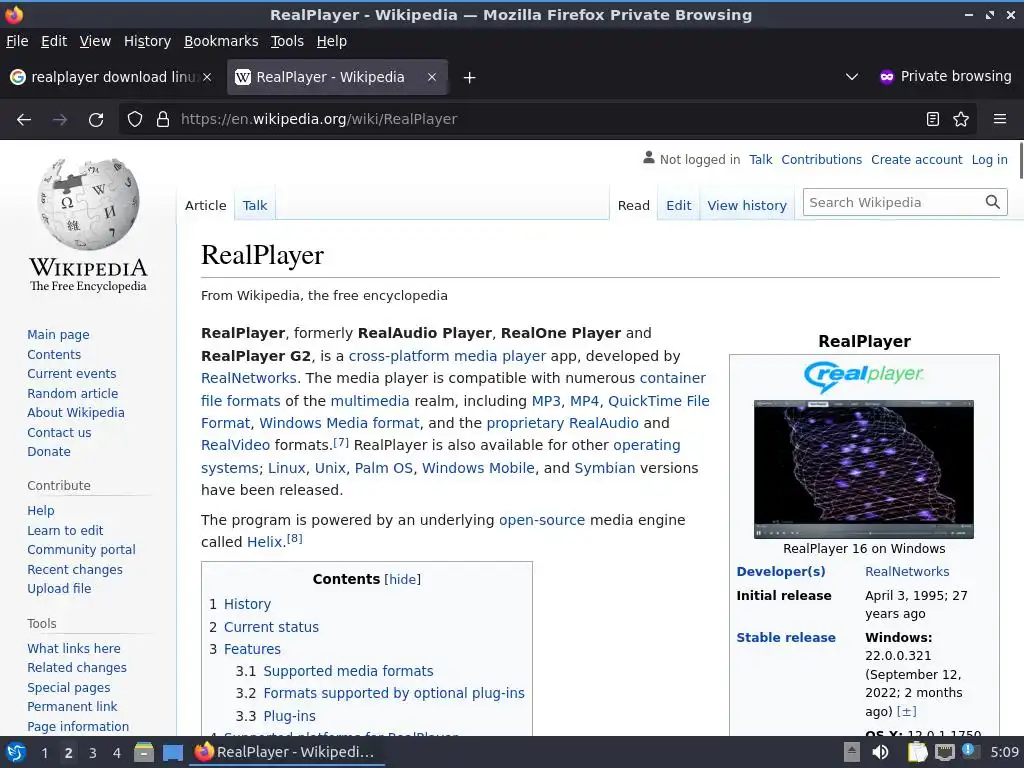The height and width of the screenshot is (768, 1024).
Task: Follow the RealNetworks link in the intro paragraph
Action: tap(248, 379)
